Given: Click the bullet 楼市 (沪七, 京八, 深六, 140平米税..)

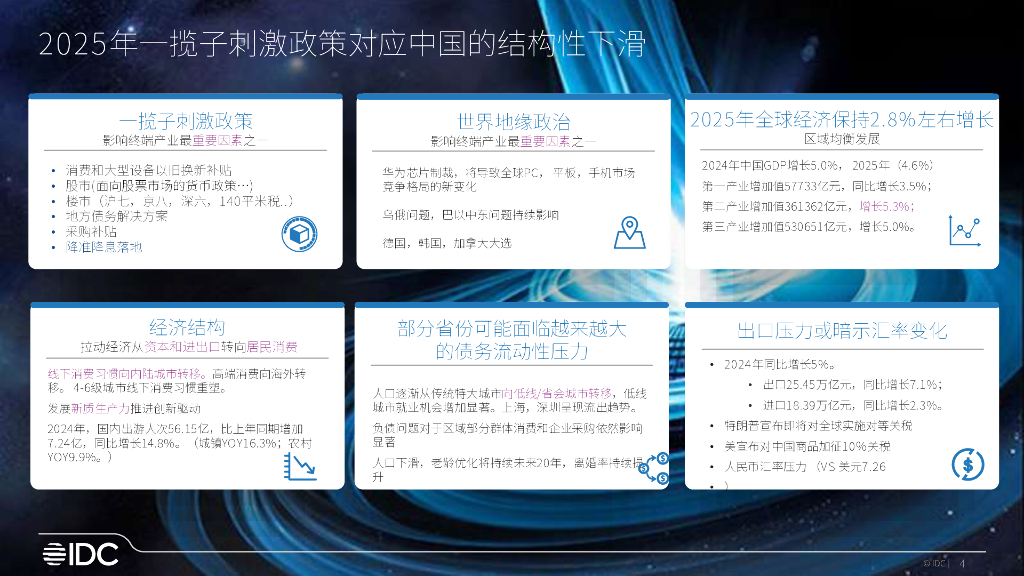Looking at the screenshot, I should 179,201.
